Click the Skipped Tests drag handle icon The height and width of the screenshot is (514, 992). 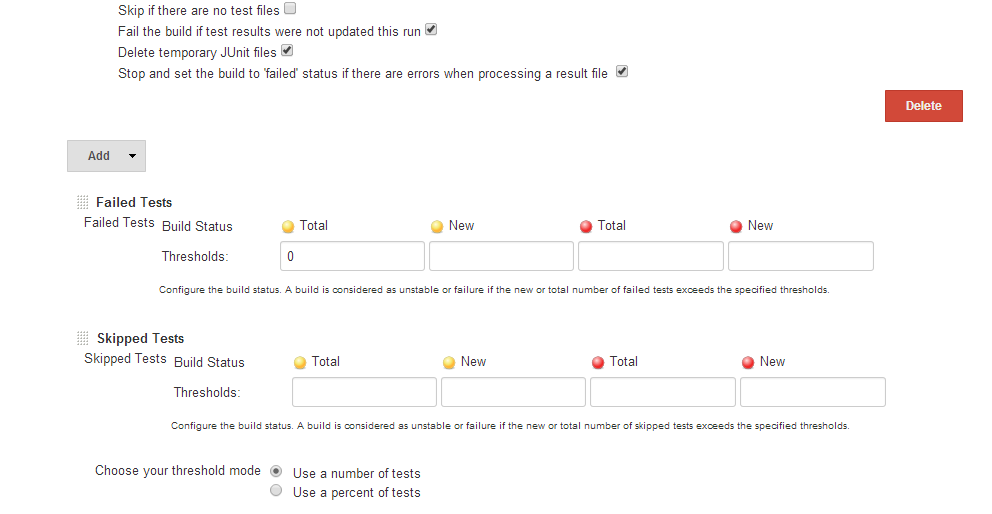[83, 338]
